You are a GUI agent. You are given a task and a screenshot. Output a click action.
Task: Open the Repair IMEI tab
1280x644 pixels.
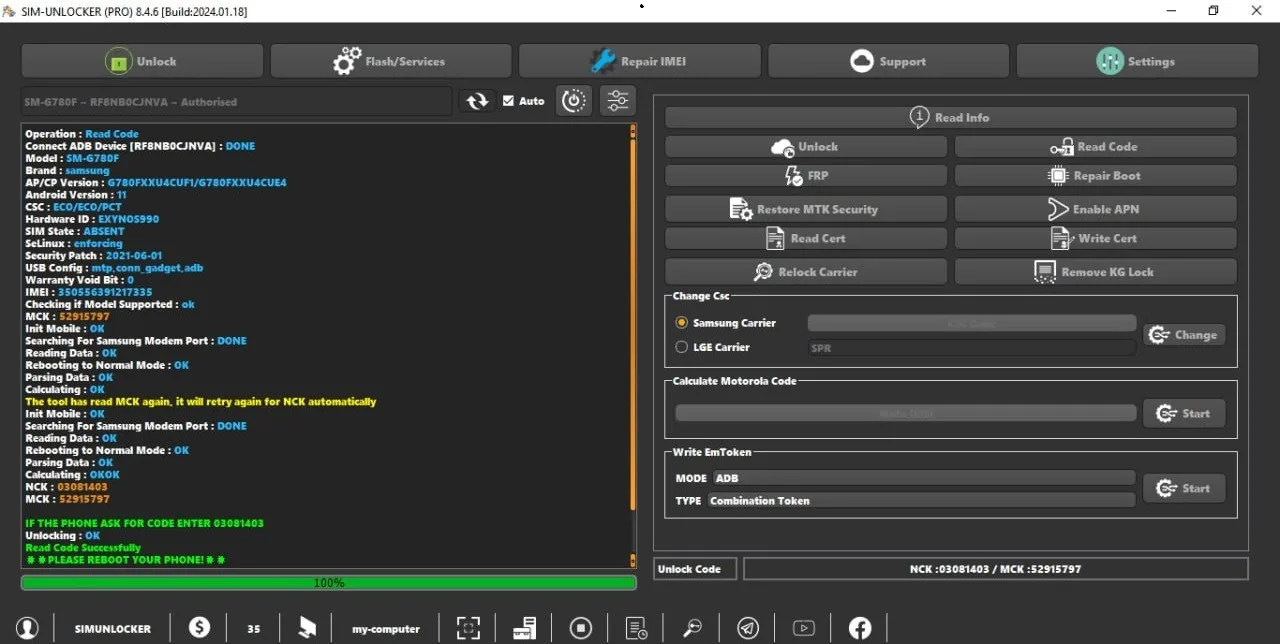(x=639, y=61)
